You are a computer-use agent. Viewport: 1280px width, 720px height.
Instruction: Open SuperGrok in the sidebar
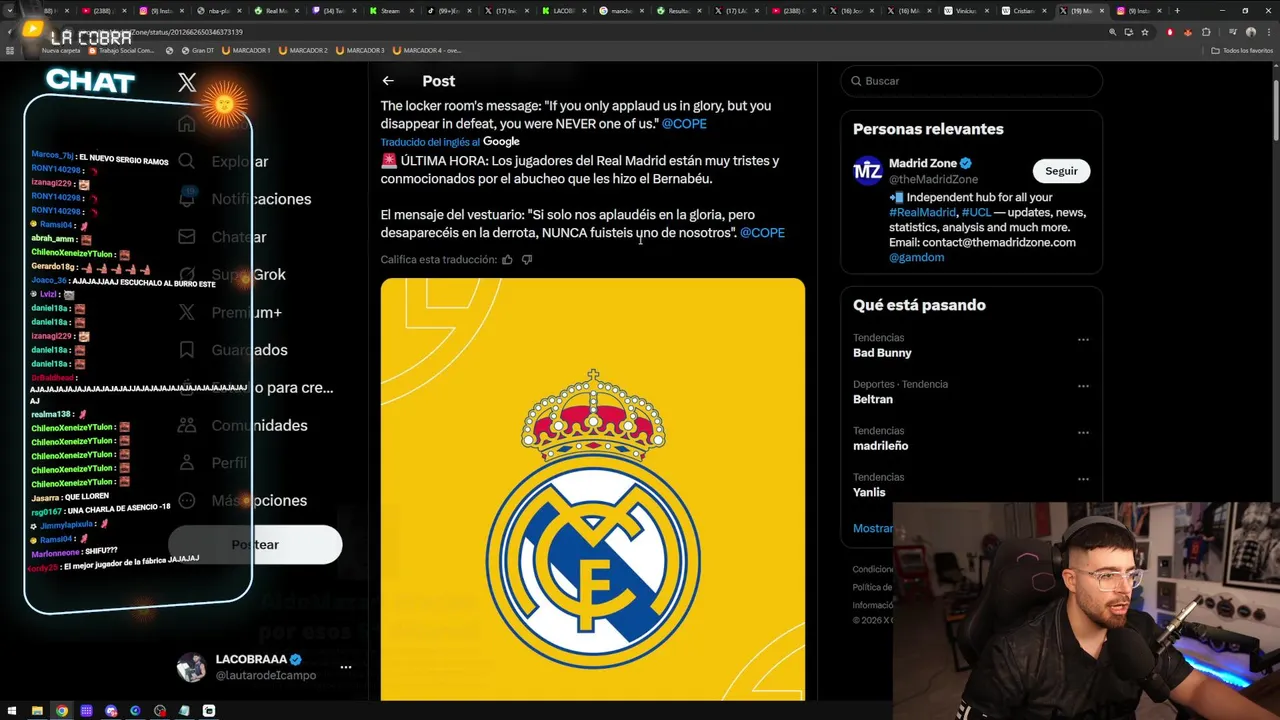pyautogui.click(x=231, y=274)
